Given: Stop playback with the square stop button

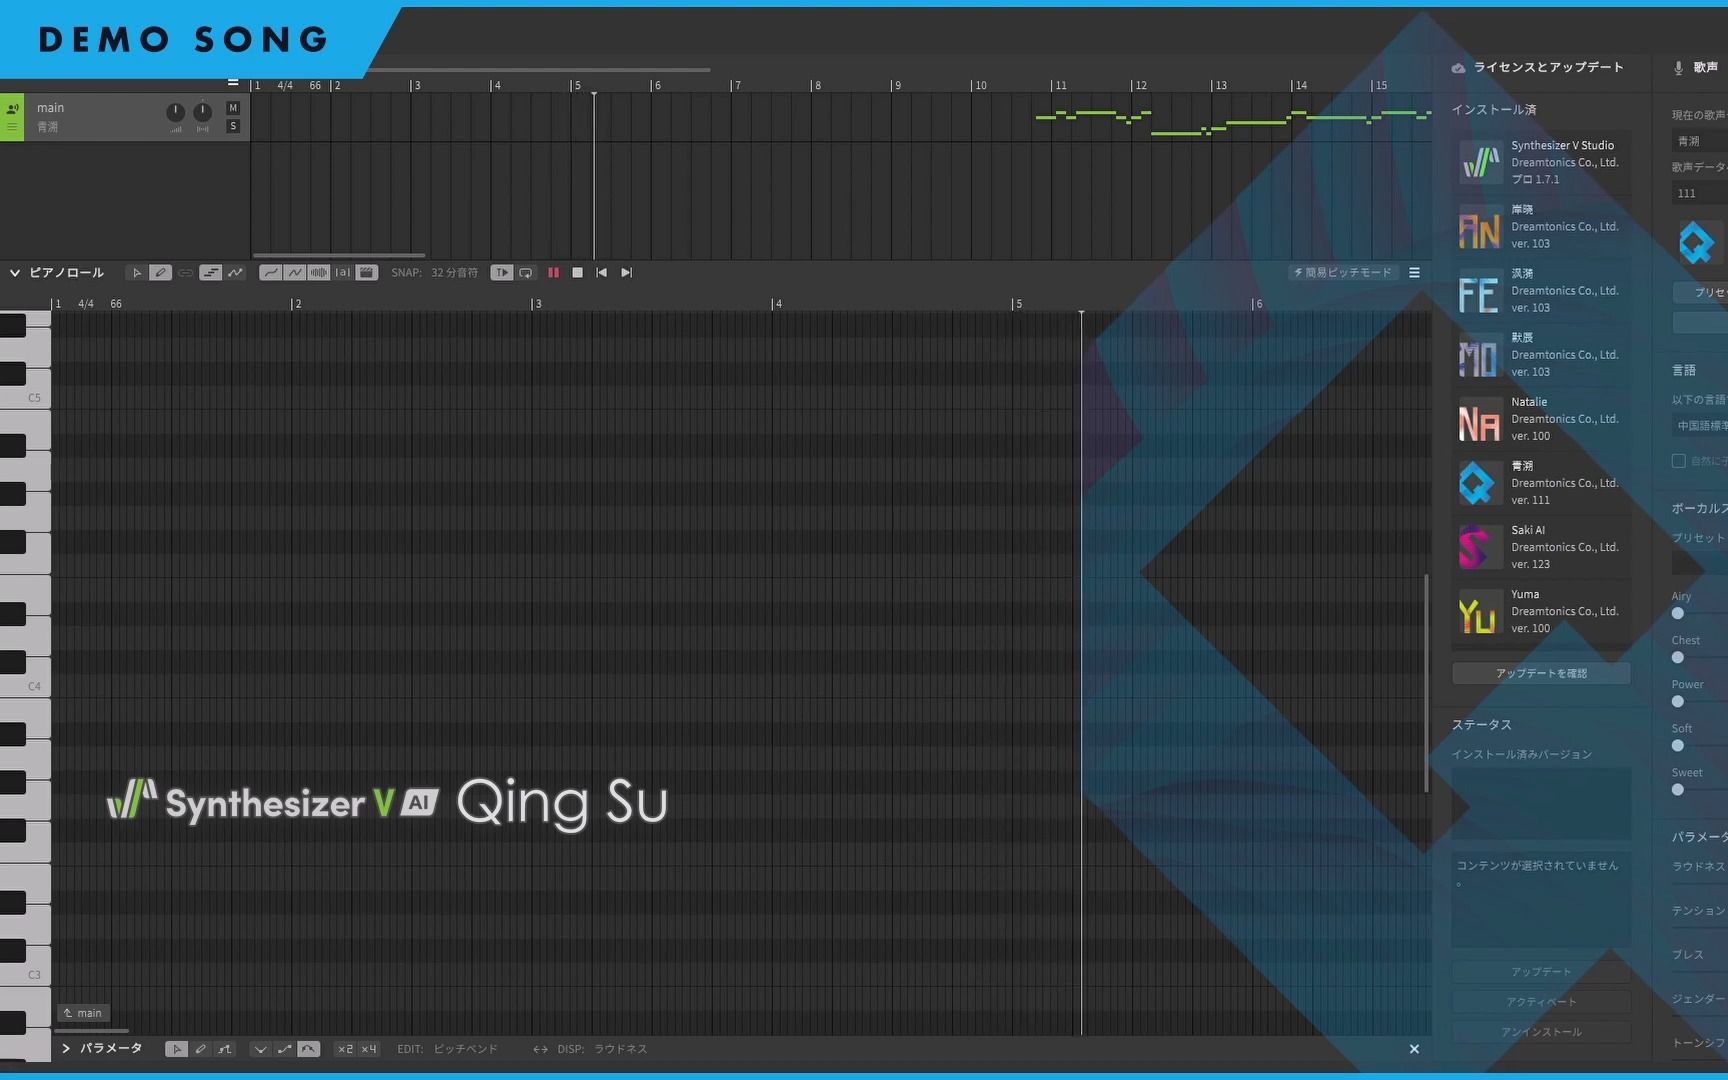Looking at the screenshot, I should coord(577,273).
